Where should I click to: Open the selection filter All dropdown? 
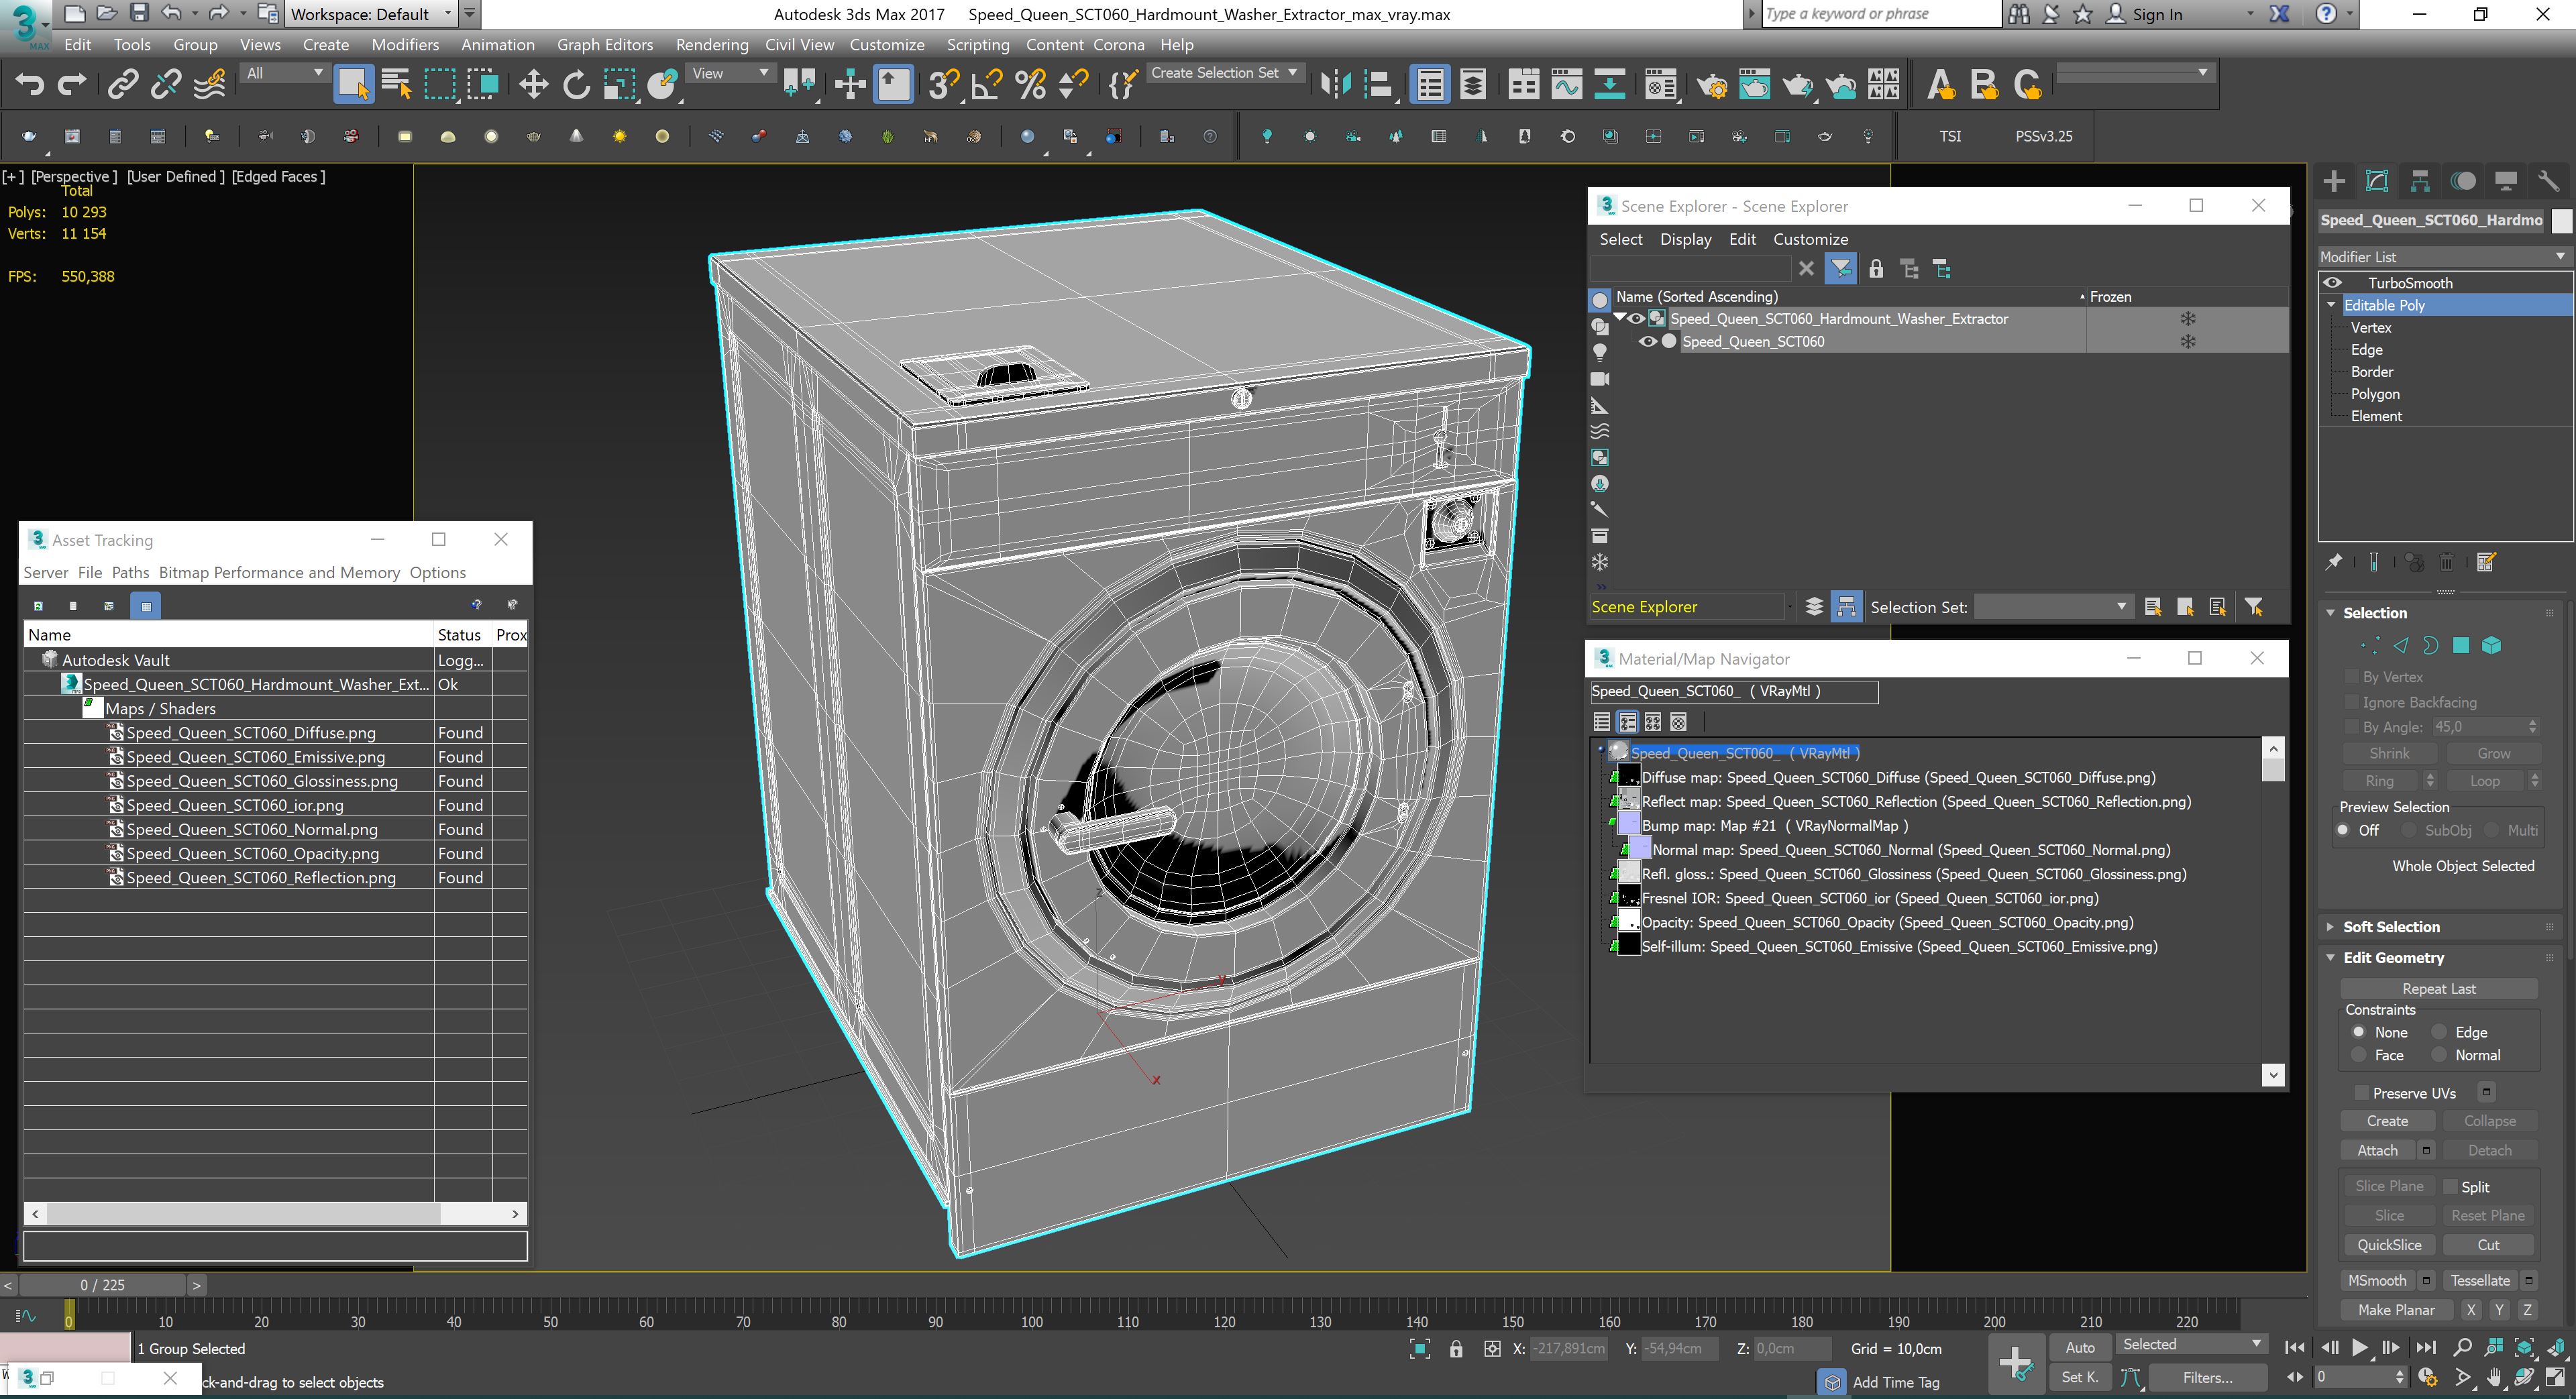(x=284, y=73)
